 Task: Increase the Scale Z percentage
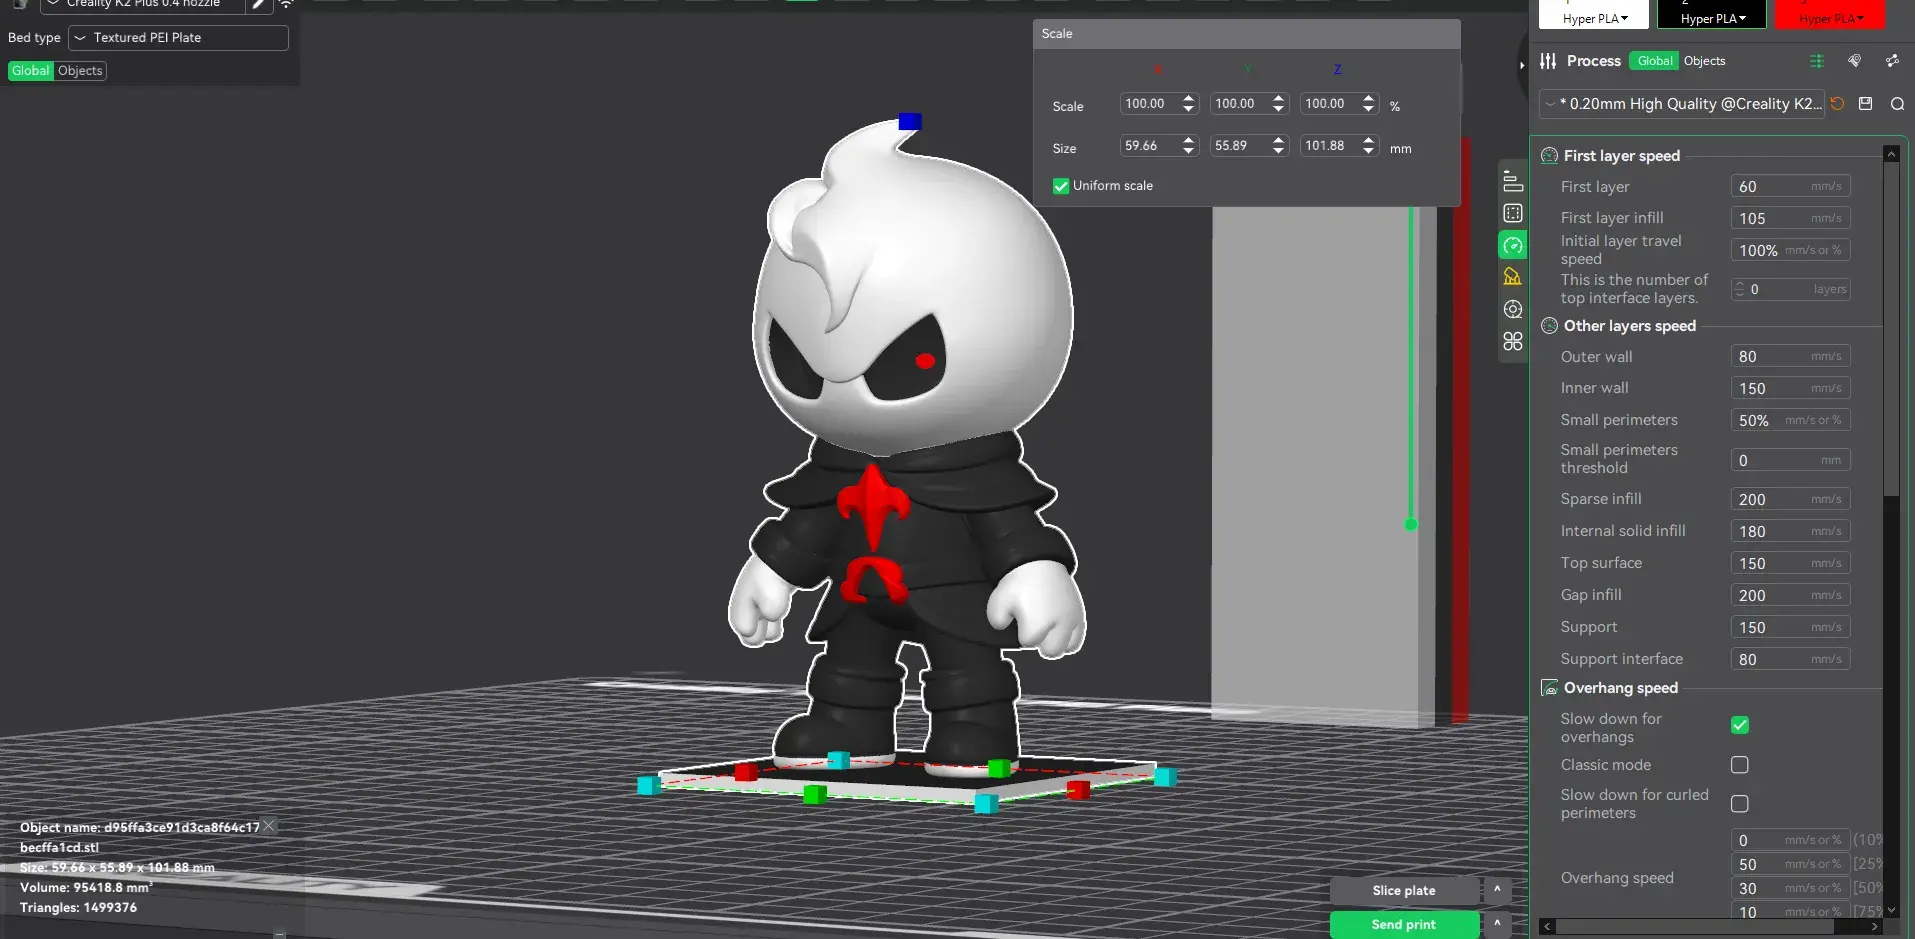point(1368,99)
